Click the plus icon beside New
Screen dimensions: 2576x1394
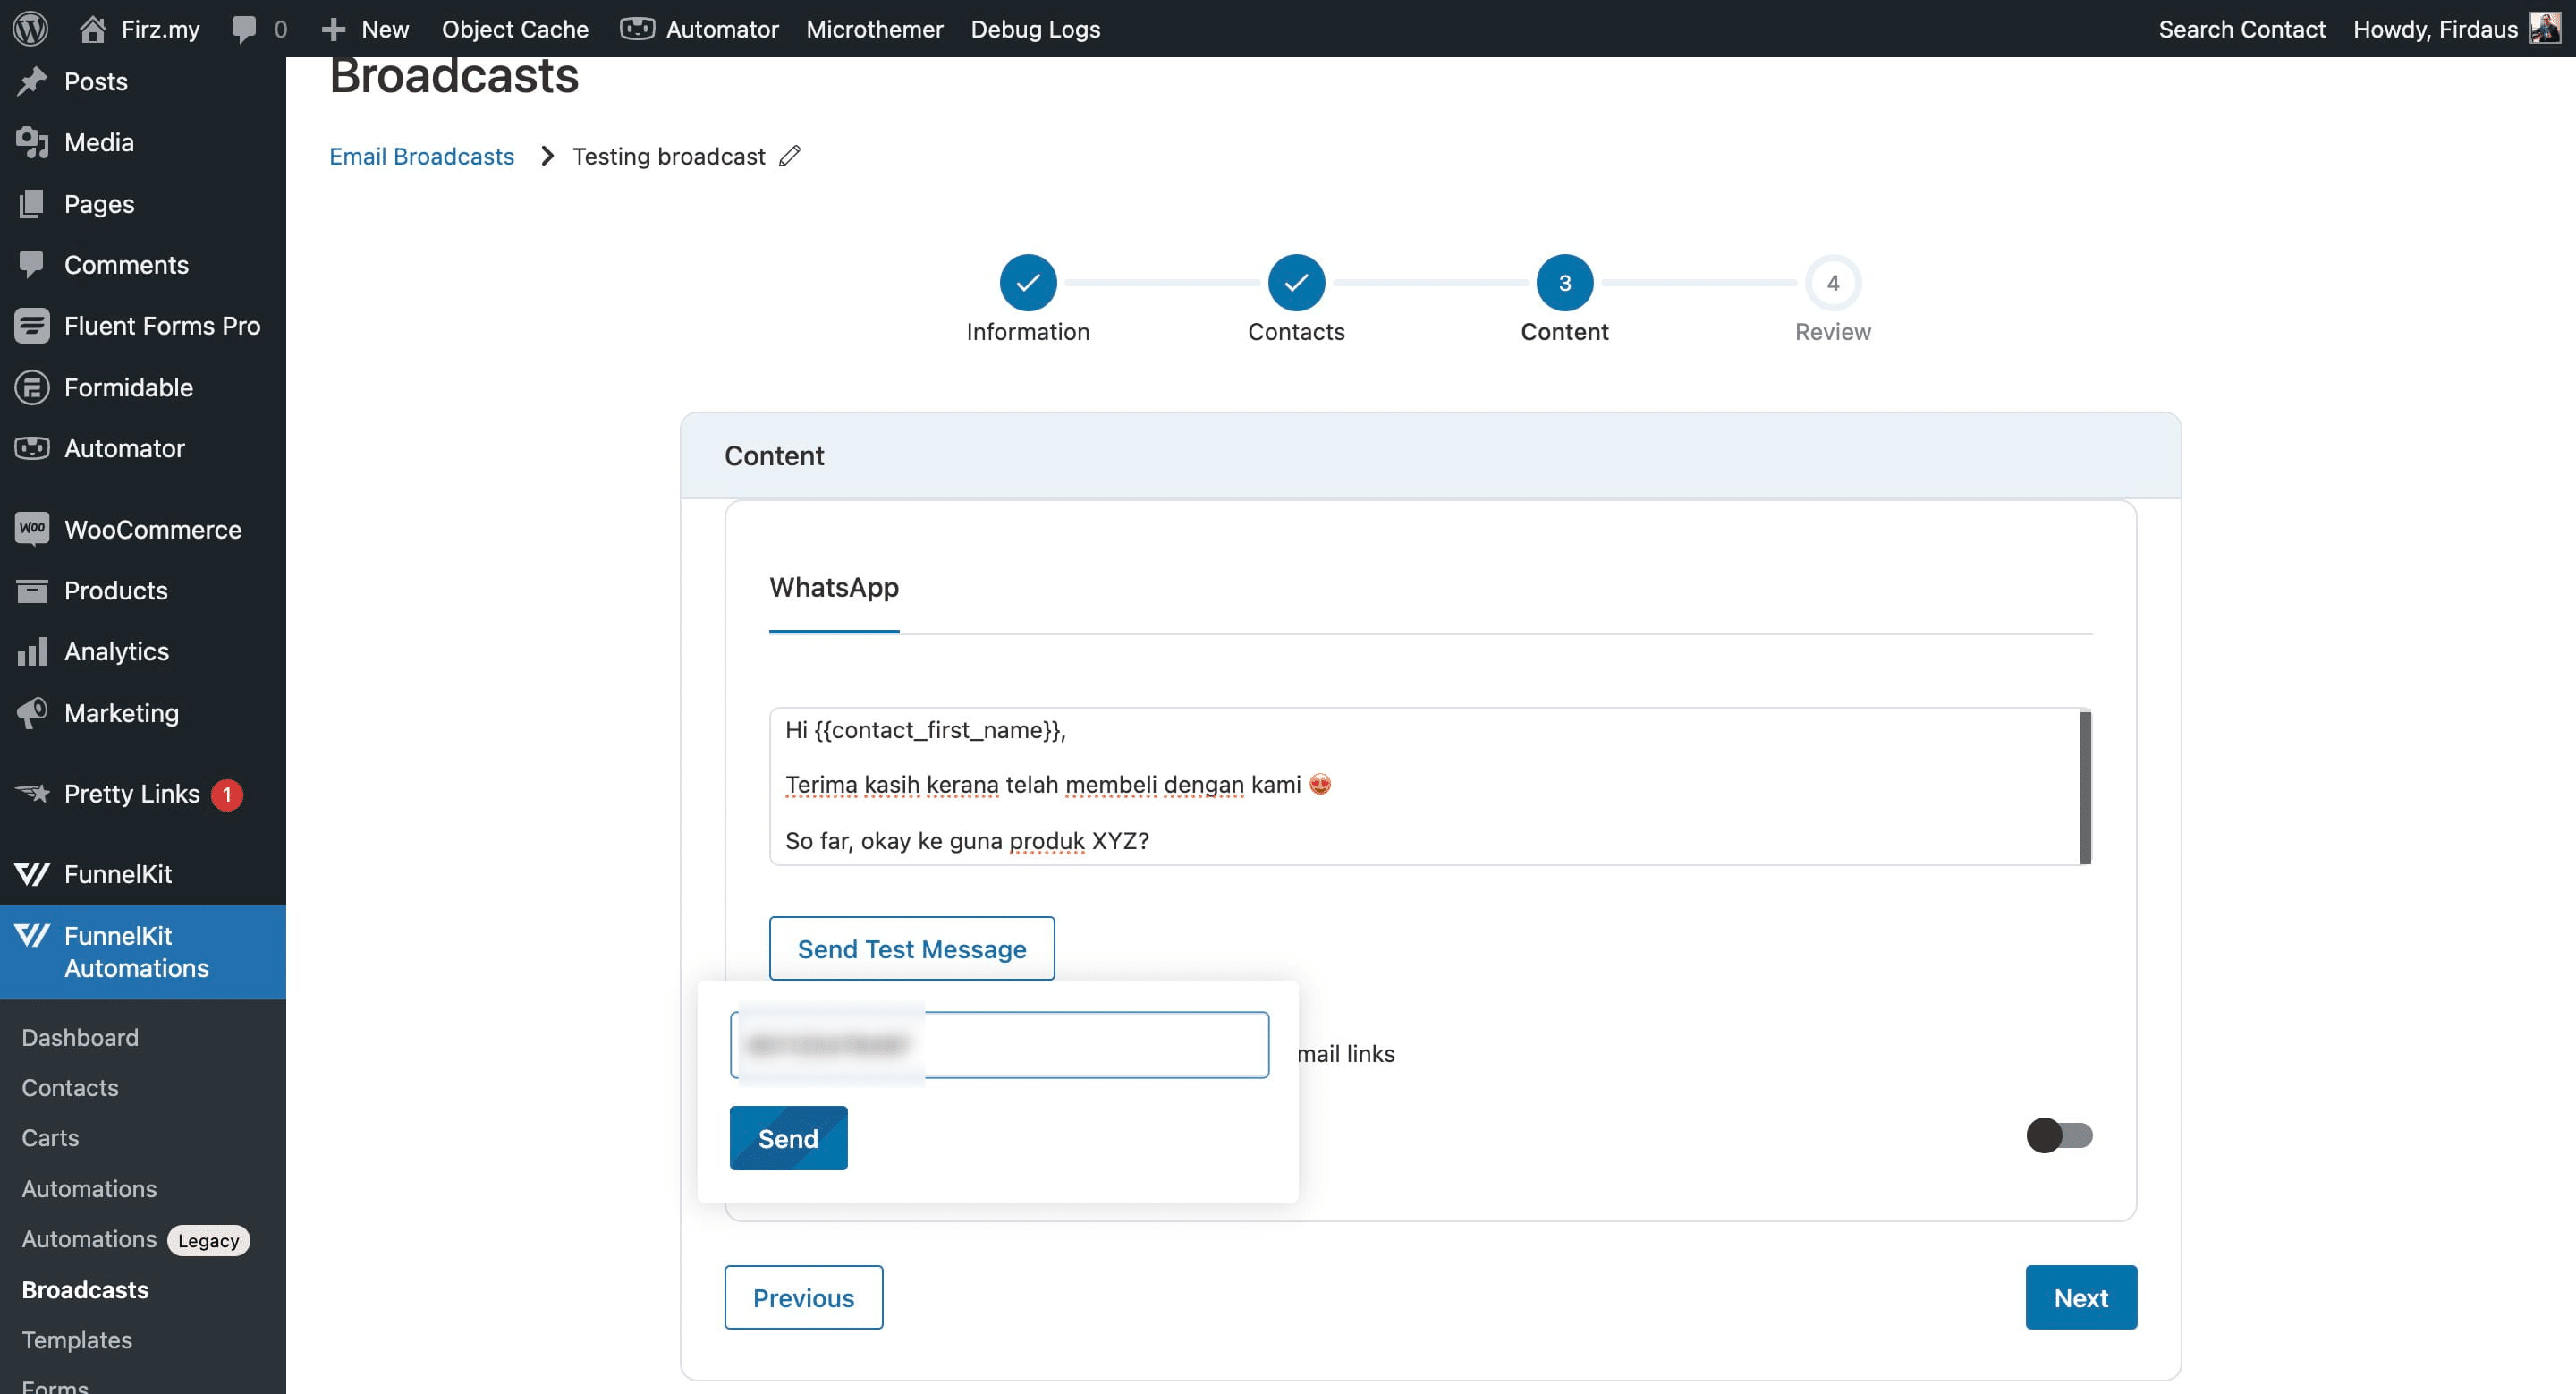[333, 29]
